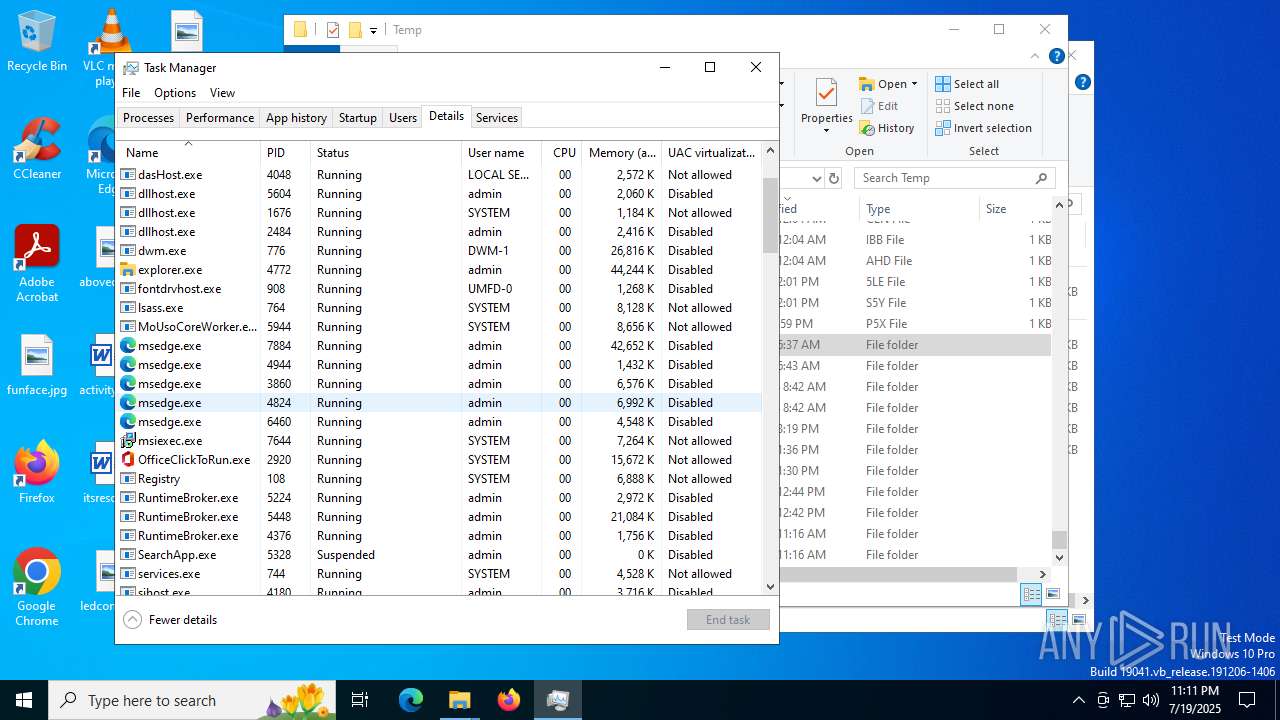Open Microsoft Edge from taskbar
Image resolution: width=1280 pixels, height=720 pixels.
coord(411,700)
